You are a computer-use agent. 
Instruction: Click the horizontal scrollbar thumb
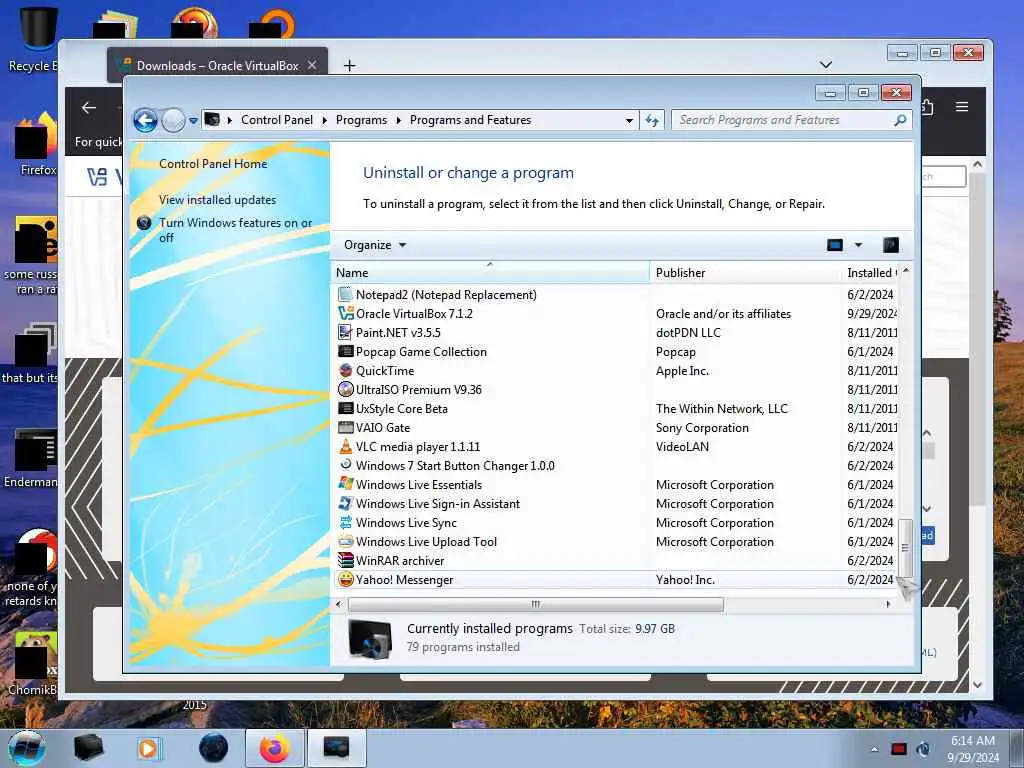point(536,605)
